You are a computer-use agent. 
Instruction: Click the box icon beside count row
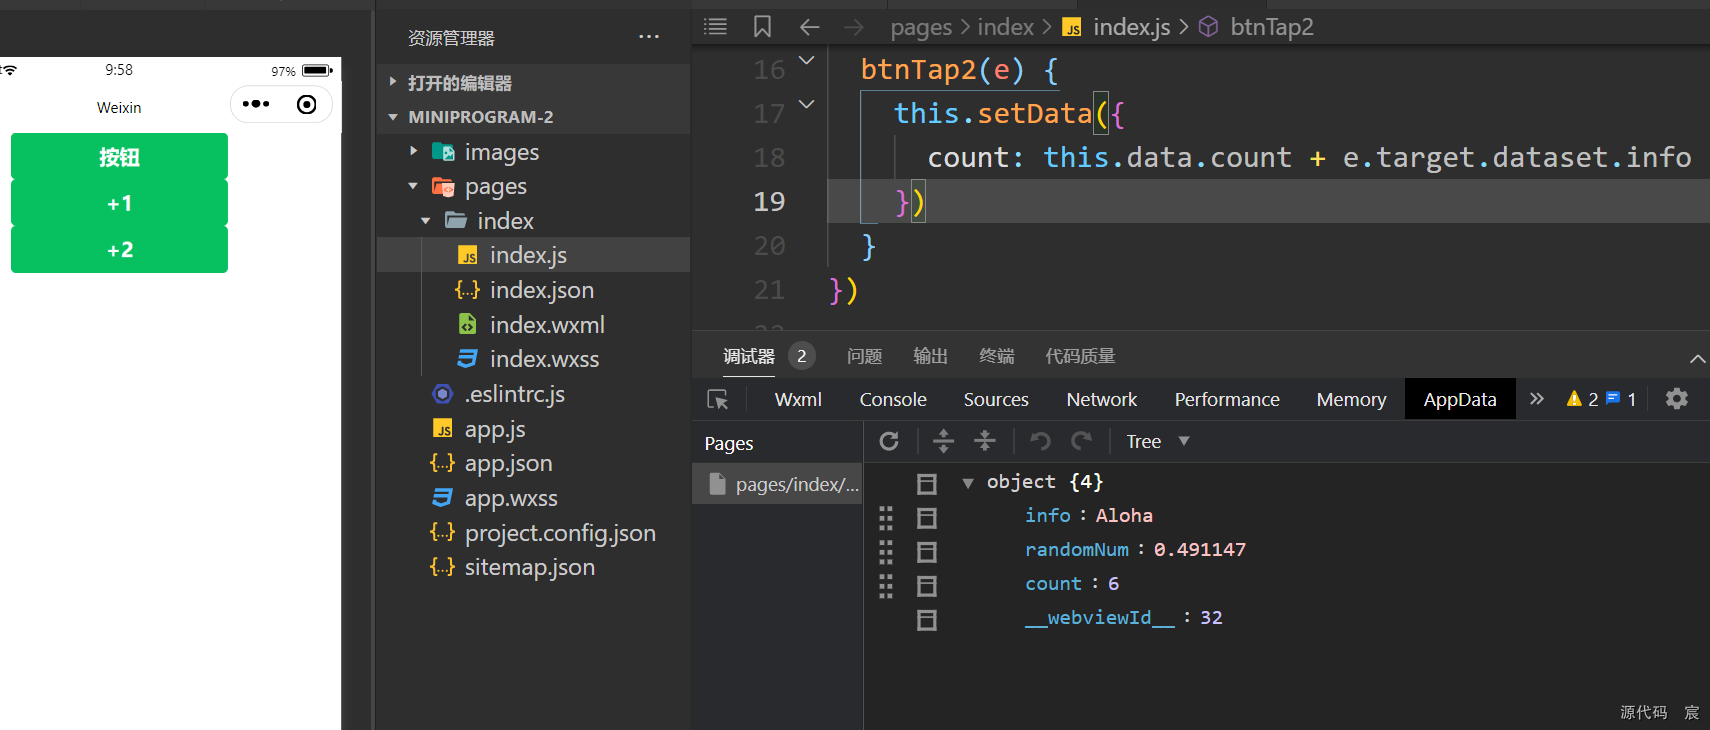(x=927, y=586)
